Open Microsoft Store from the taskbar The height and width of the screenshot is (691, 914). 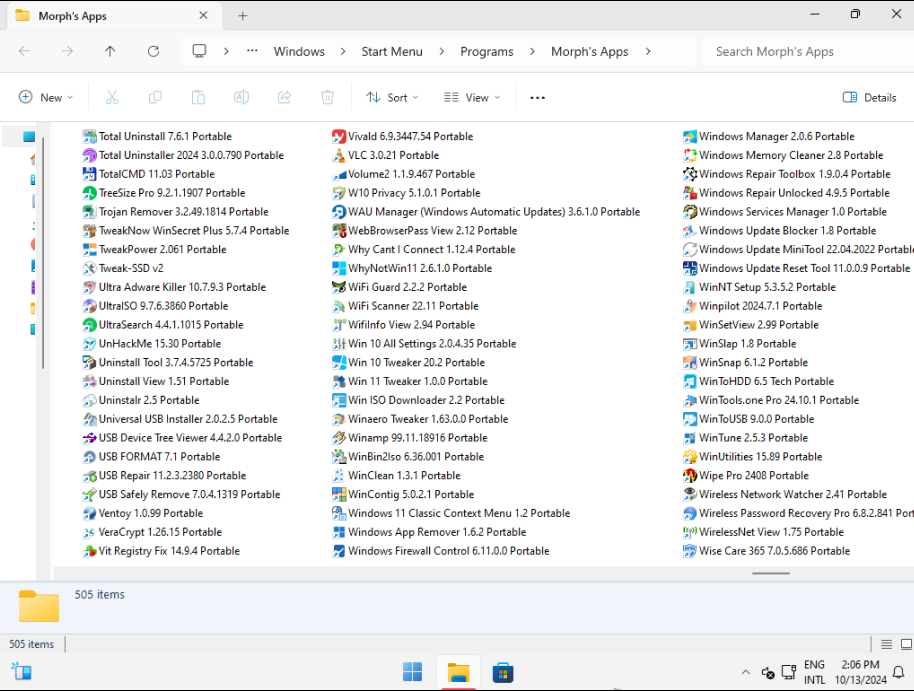click(x=502, y=672)
